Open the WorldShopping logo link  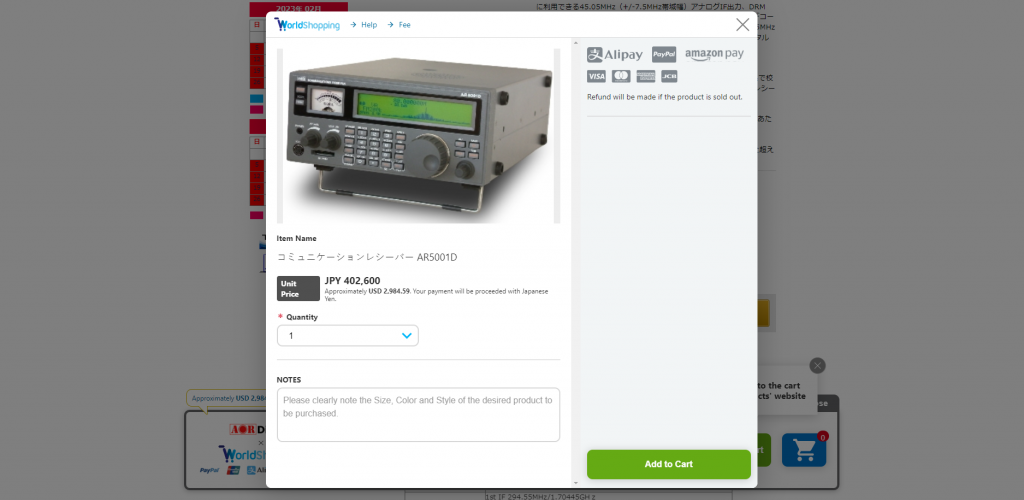click(x=307, y=25)
